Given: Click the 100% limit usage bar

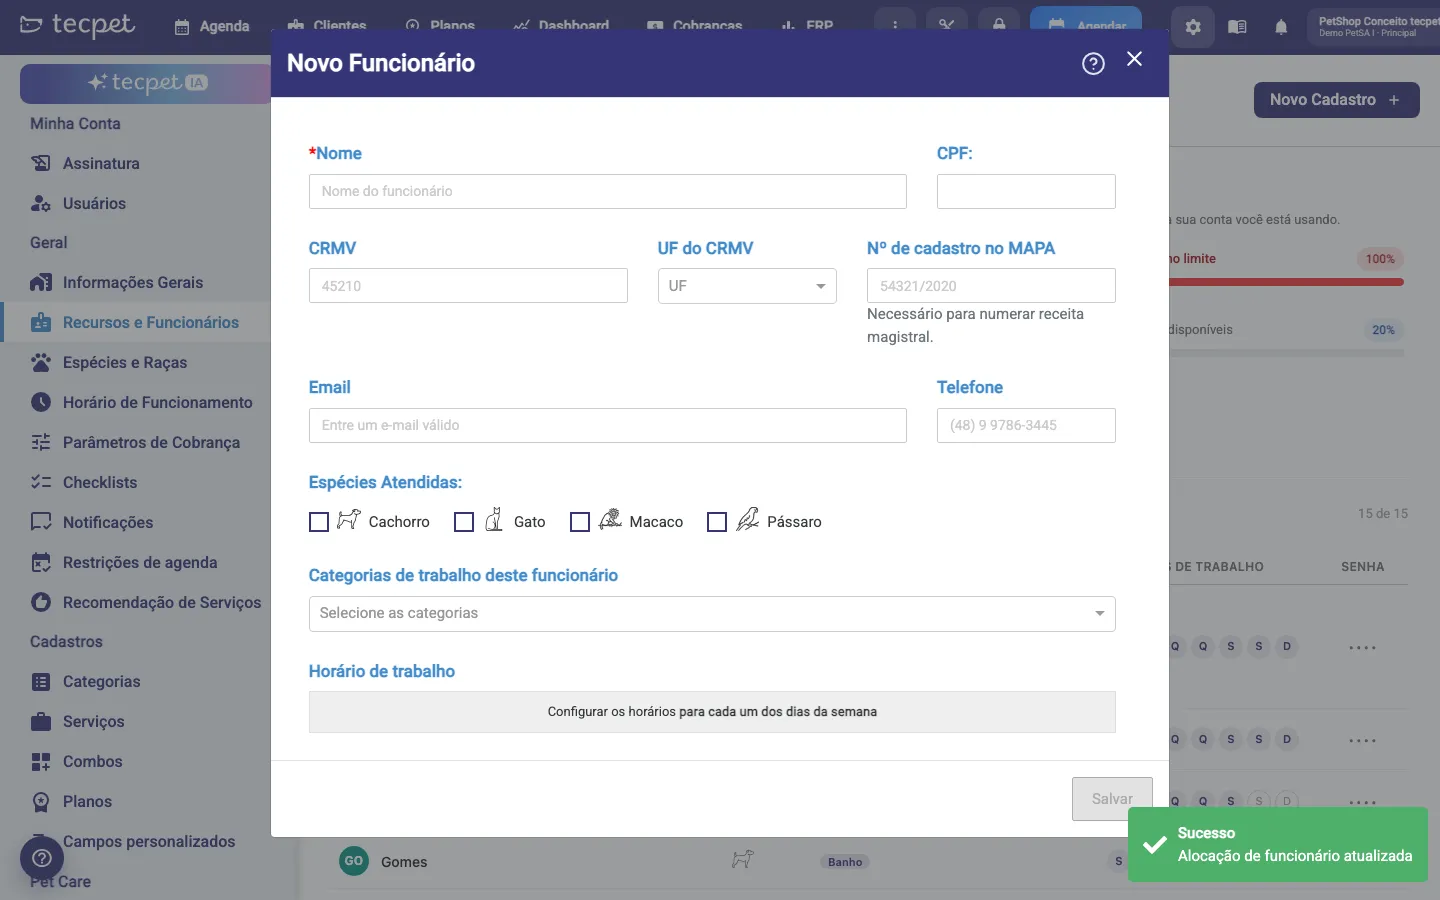Looking at the screenshot, I should coord(1286,282).
